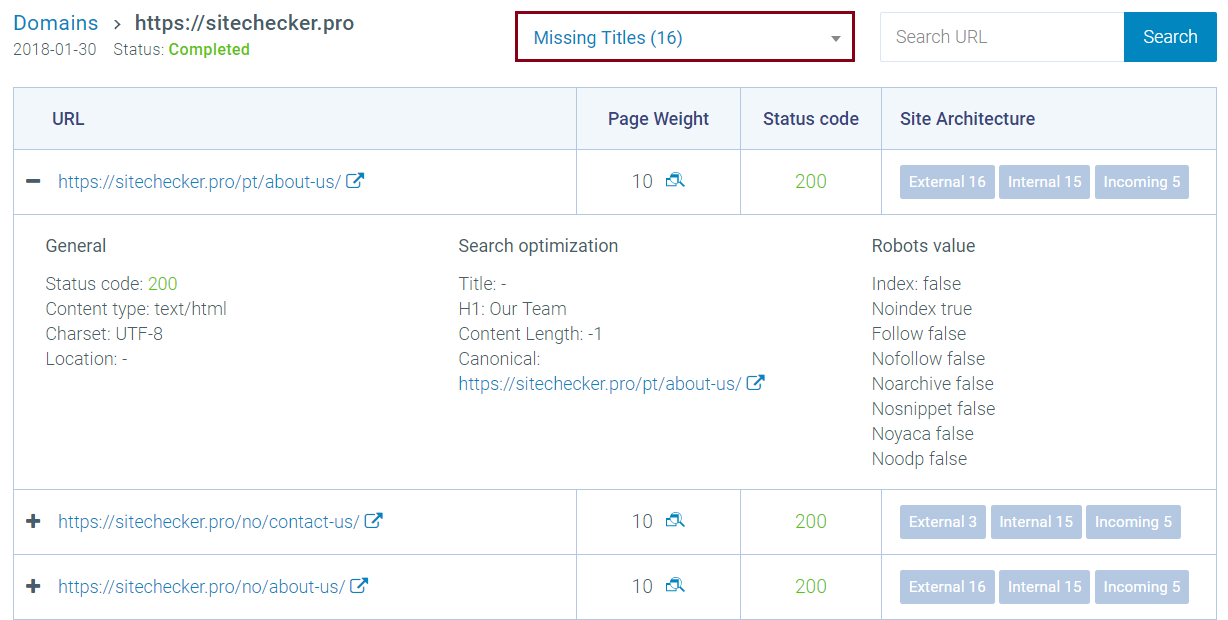Click Noarchive false robots value

pos(933,384)
